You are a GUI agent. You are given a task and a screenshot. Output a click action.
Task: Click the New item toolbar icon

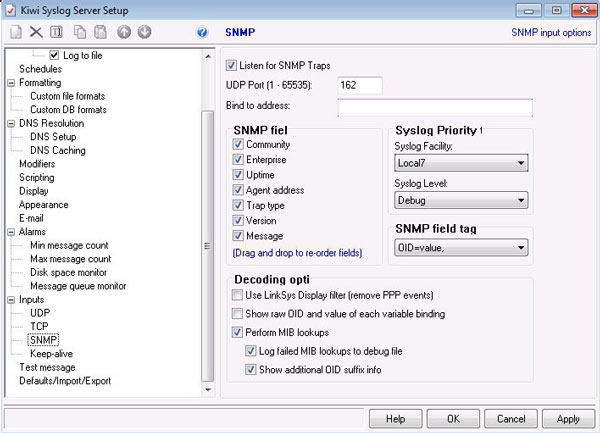pos(14,32)
